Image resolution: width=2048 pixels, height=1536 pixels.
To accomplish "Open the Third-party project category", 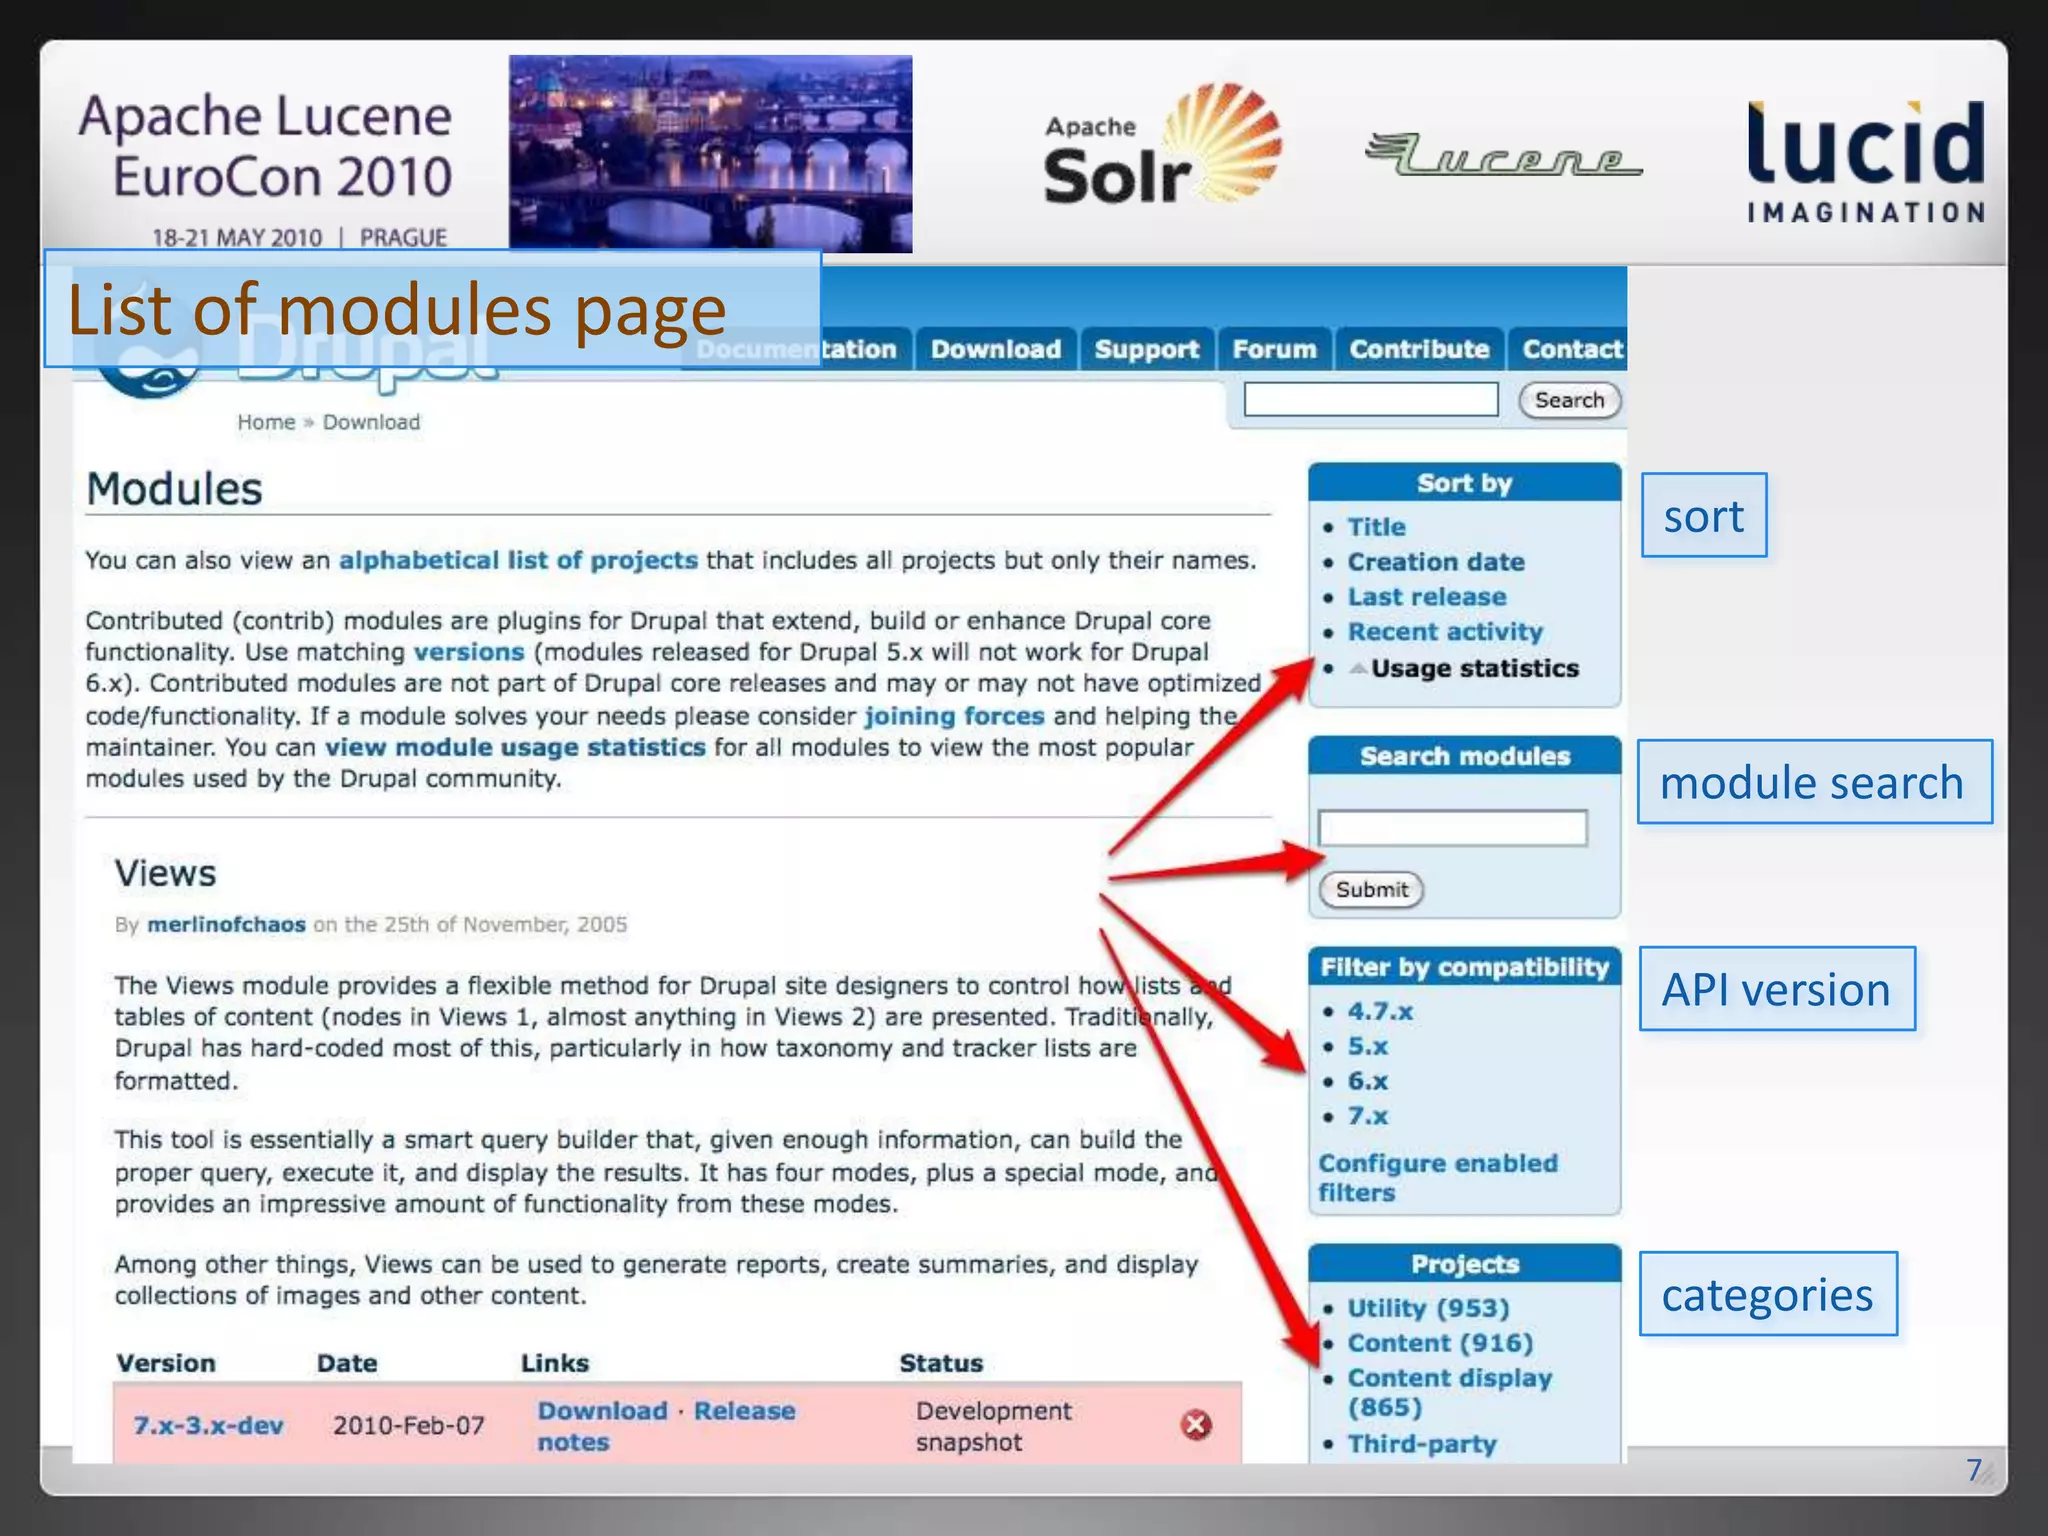I will [x=1422, y=1444].
